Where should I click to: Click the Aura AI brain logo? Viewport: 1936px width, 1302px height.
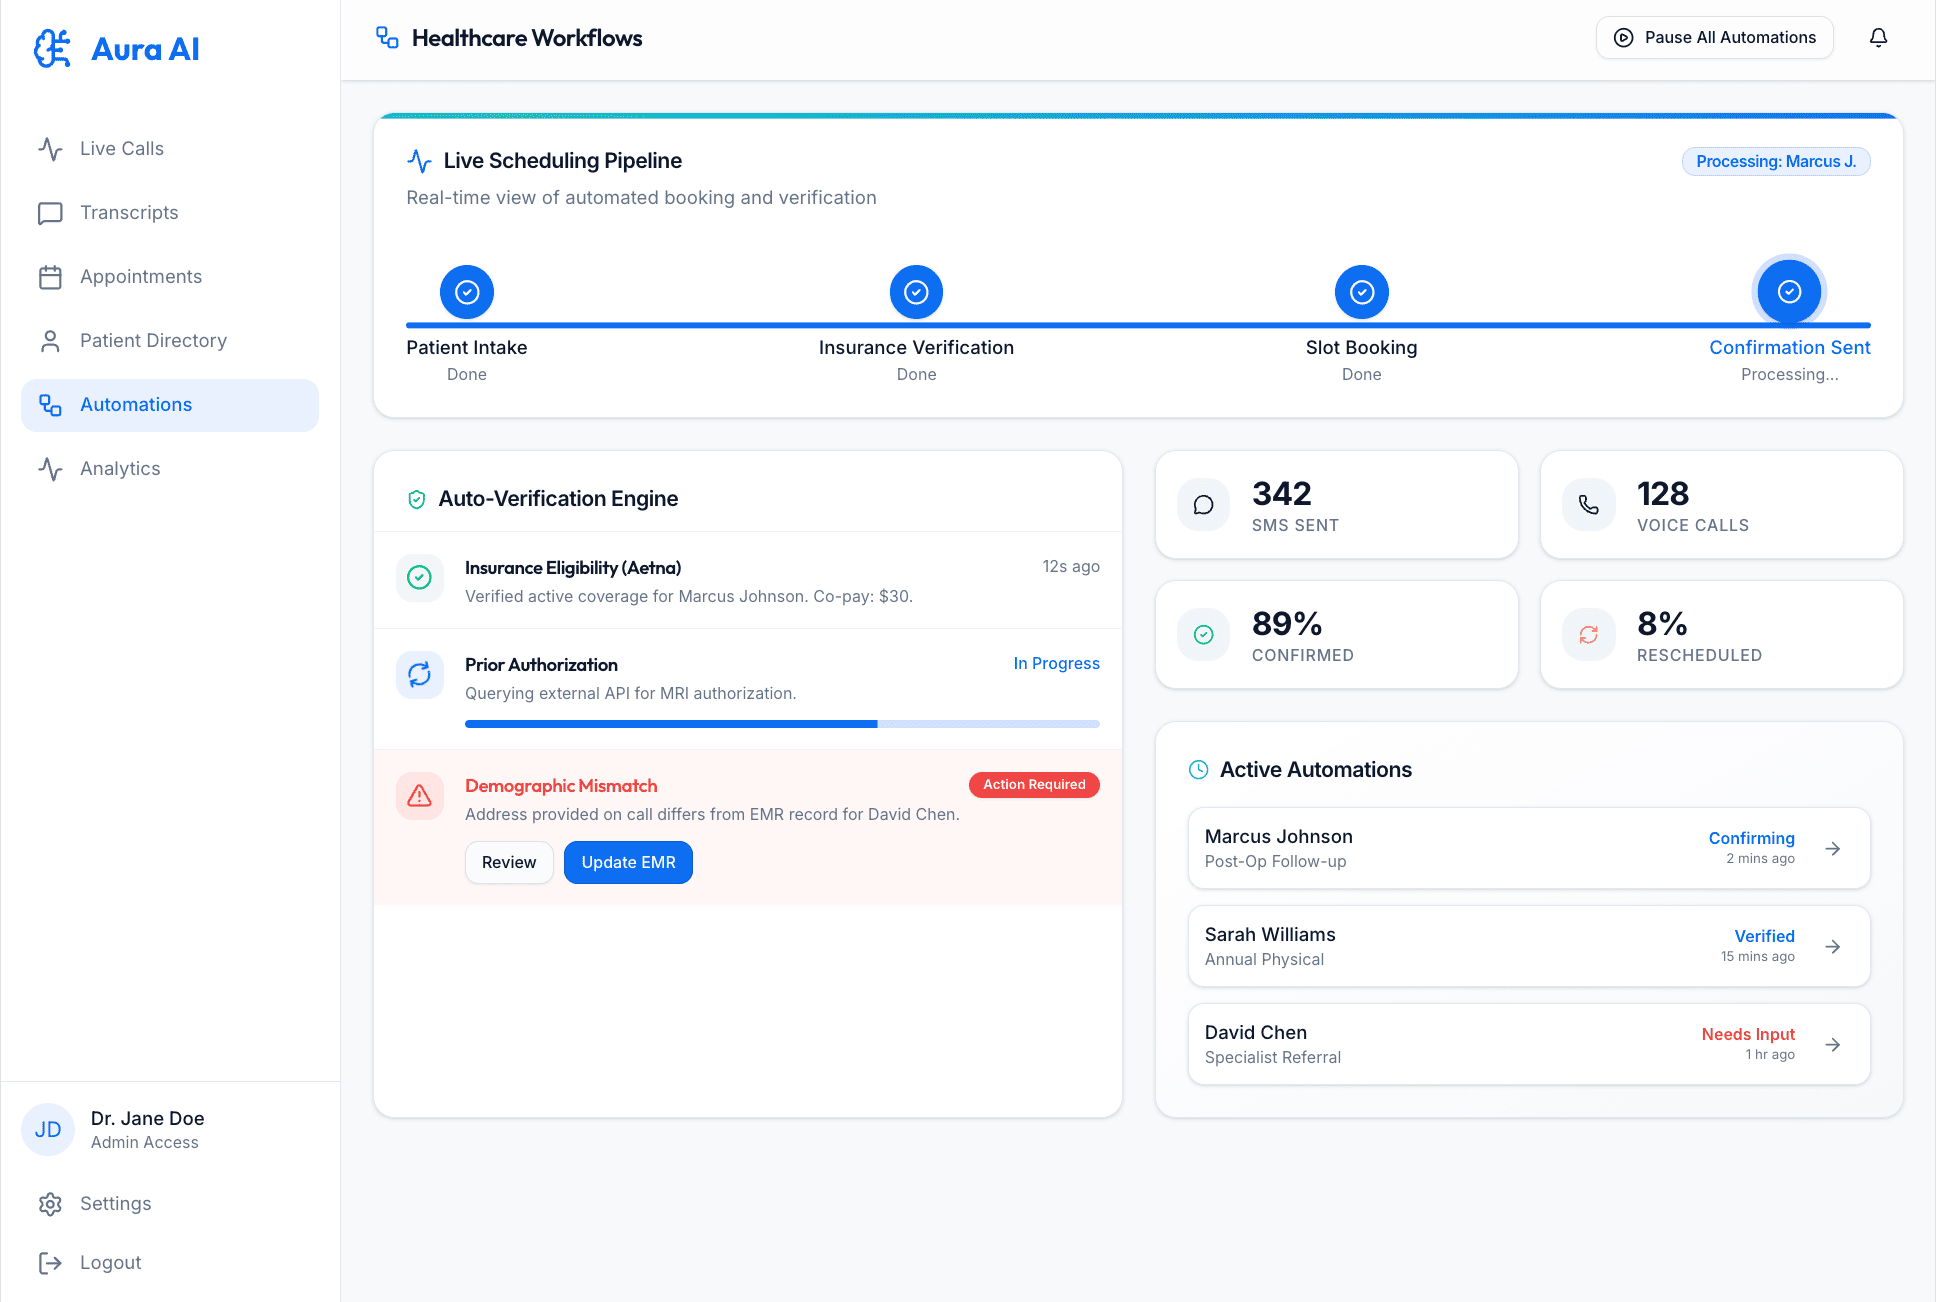click(x=52, y=49)
